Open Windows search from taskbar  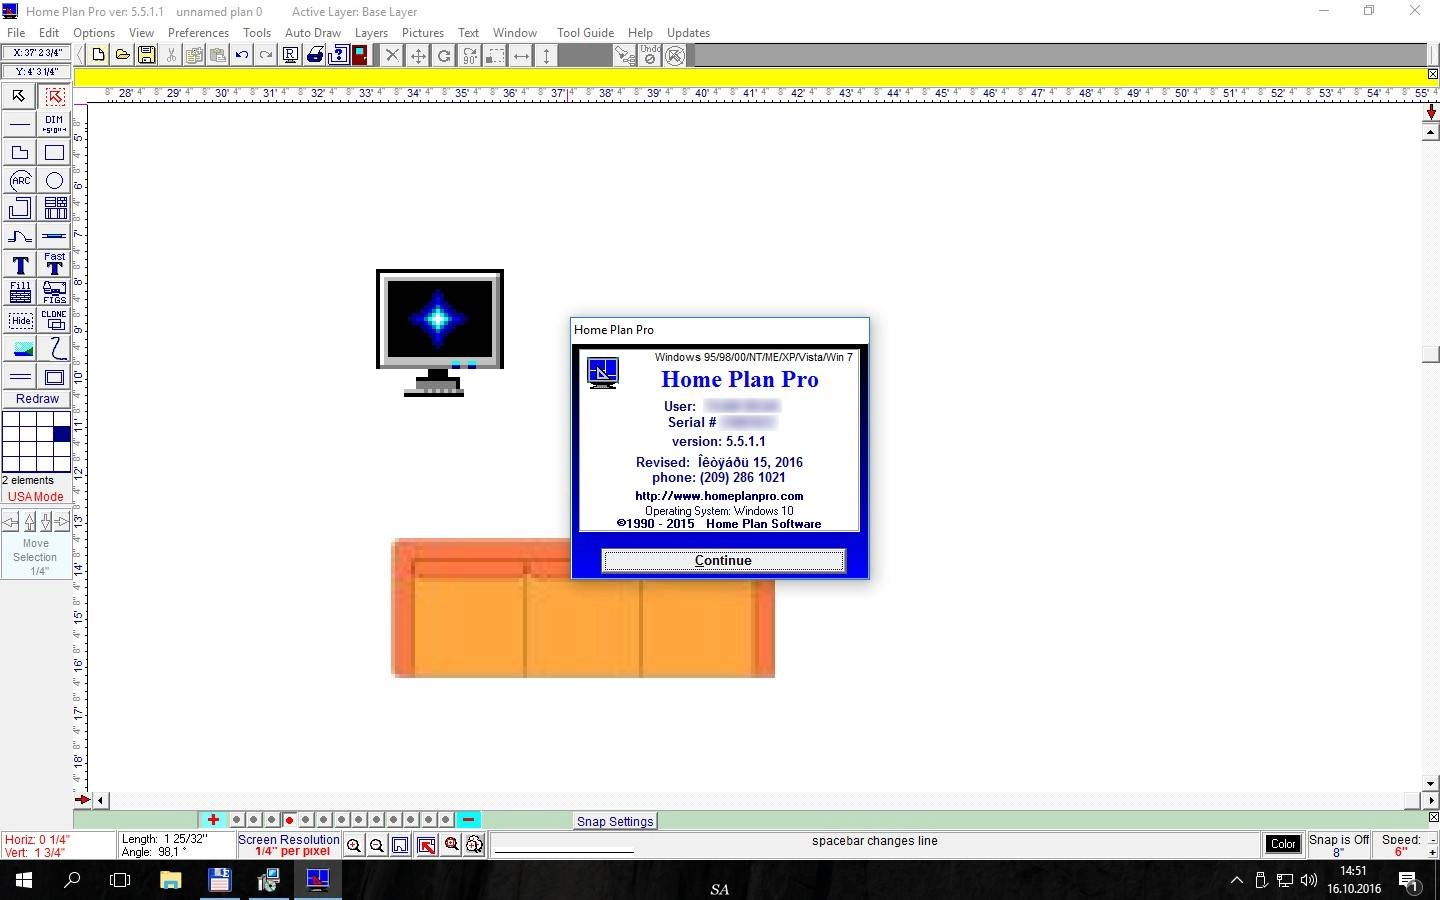coord(72,881)
